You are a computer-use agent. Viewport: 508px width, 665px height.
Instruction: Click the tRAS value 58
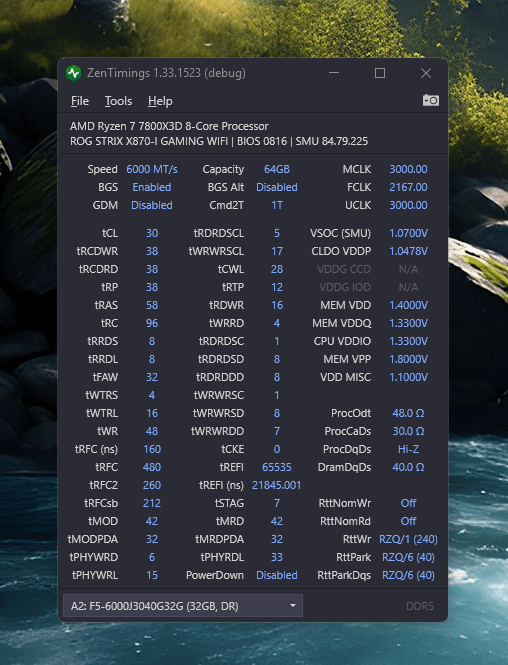[152, 305]
